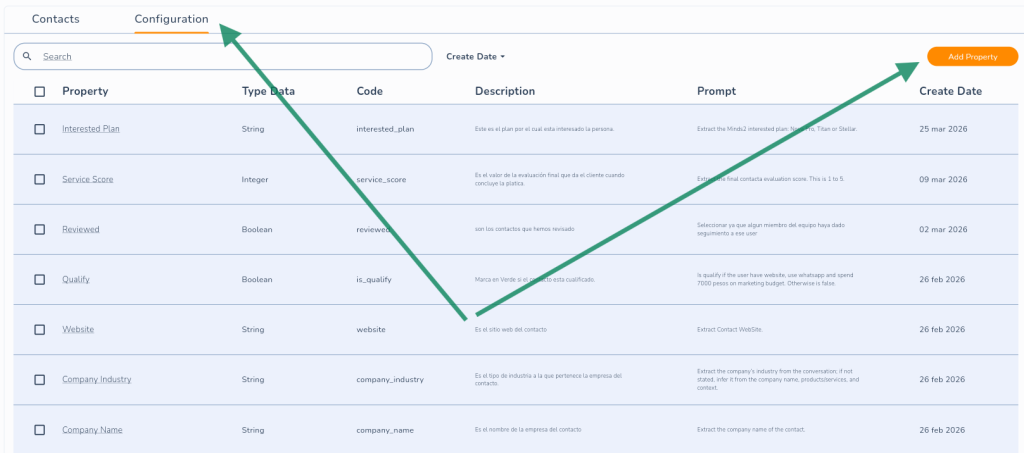The width and height of the screenshot is (1024, 453).
Task: Open the Company Industry property link
Action: coord(97,379)
